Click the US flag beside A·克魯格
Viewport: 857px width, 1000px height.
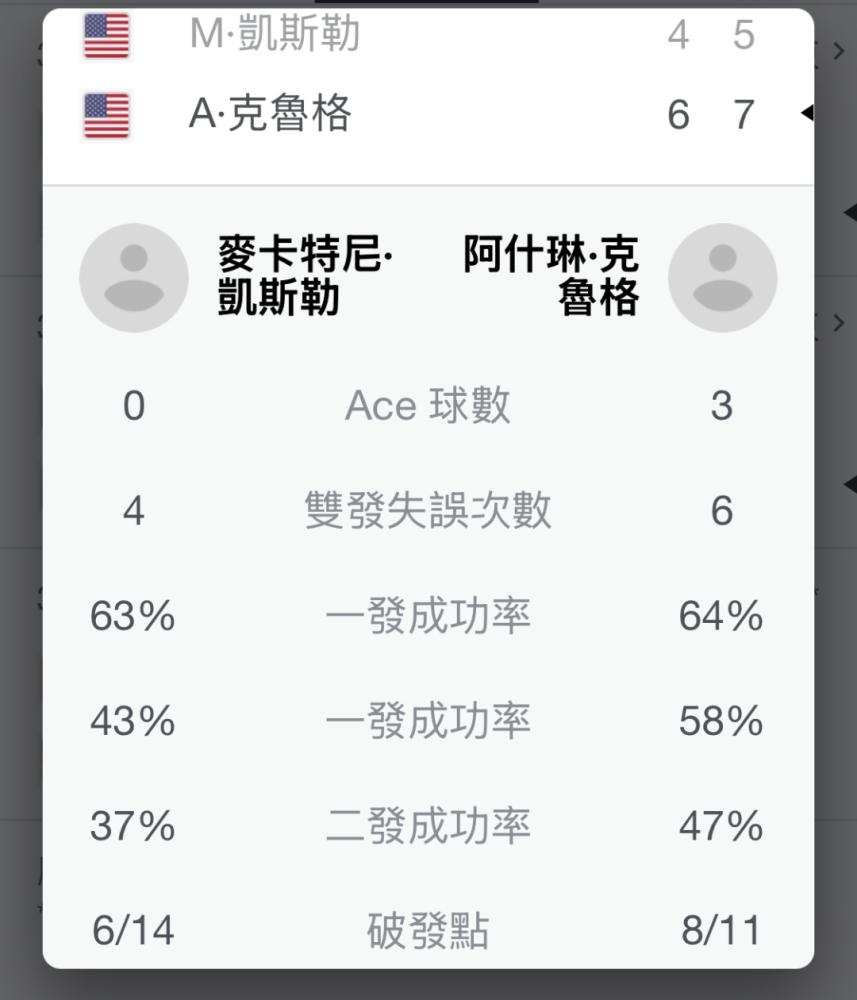coord(106,115)
